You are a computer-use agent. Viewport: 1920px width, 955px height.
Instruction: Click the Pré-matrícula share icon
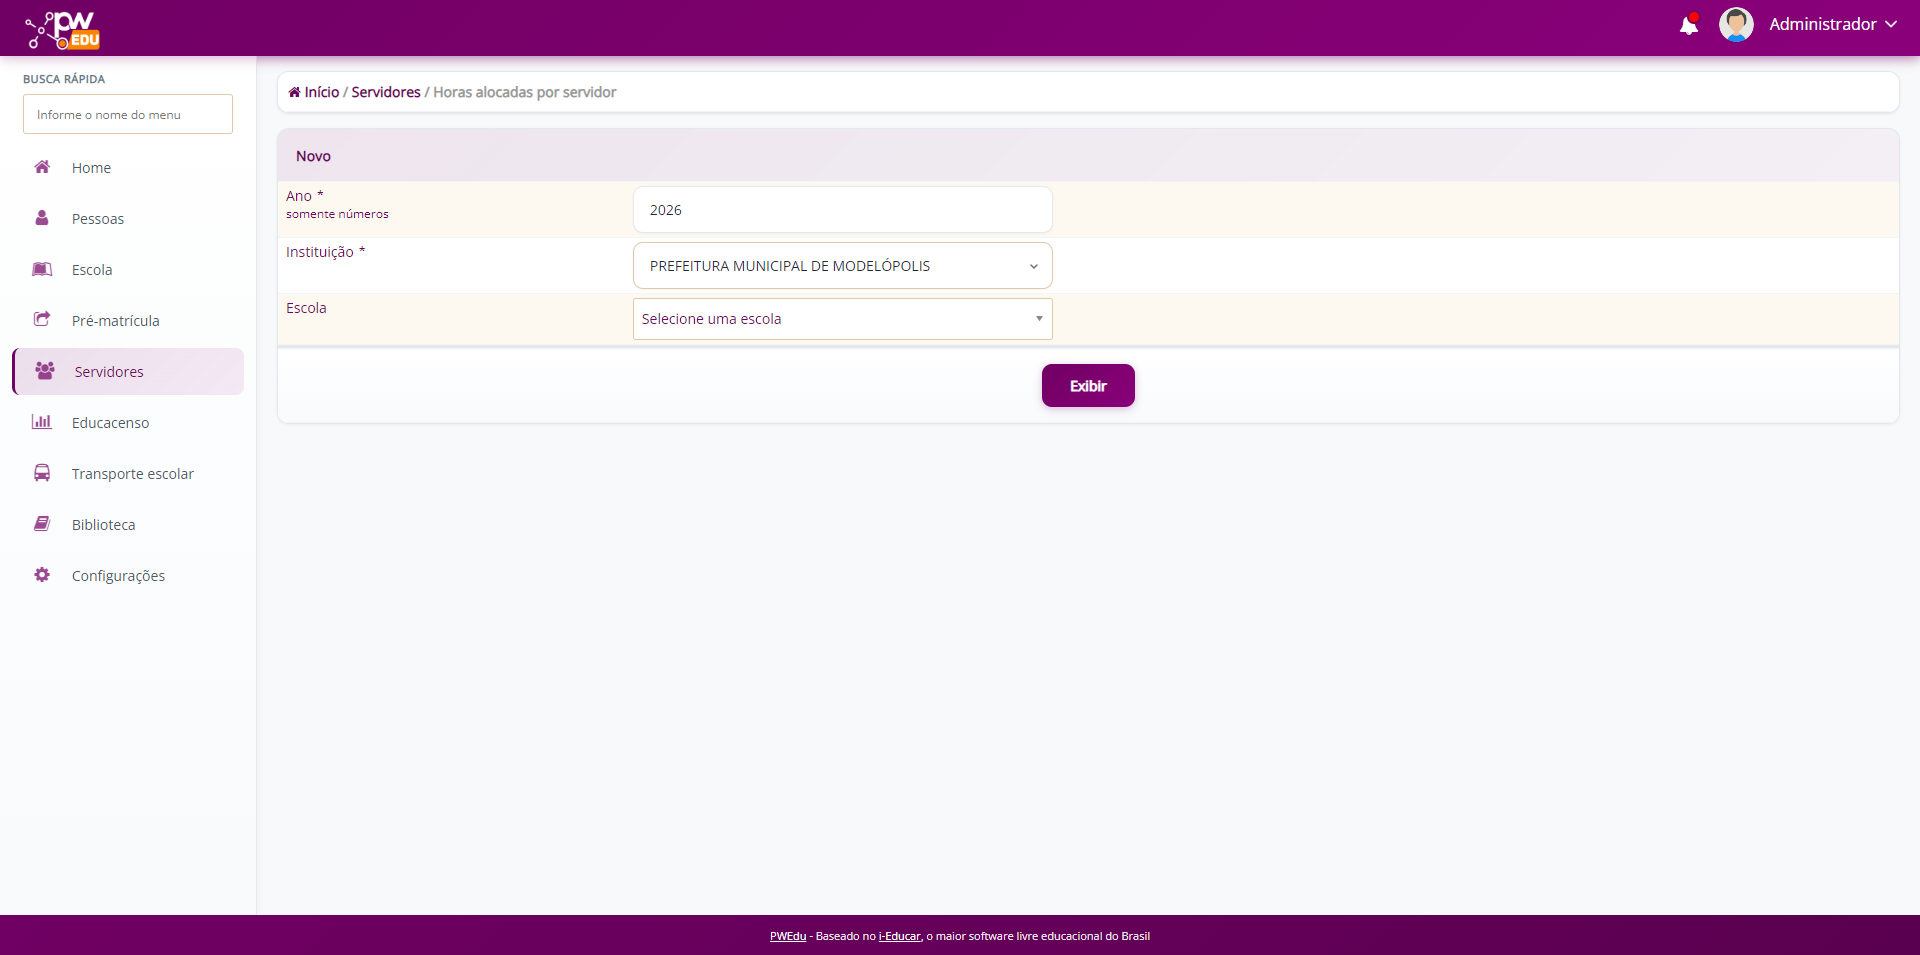click(x=42, y=320)
